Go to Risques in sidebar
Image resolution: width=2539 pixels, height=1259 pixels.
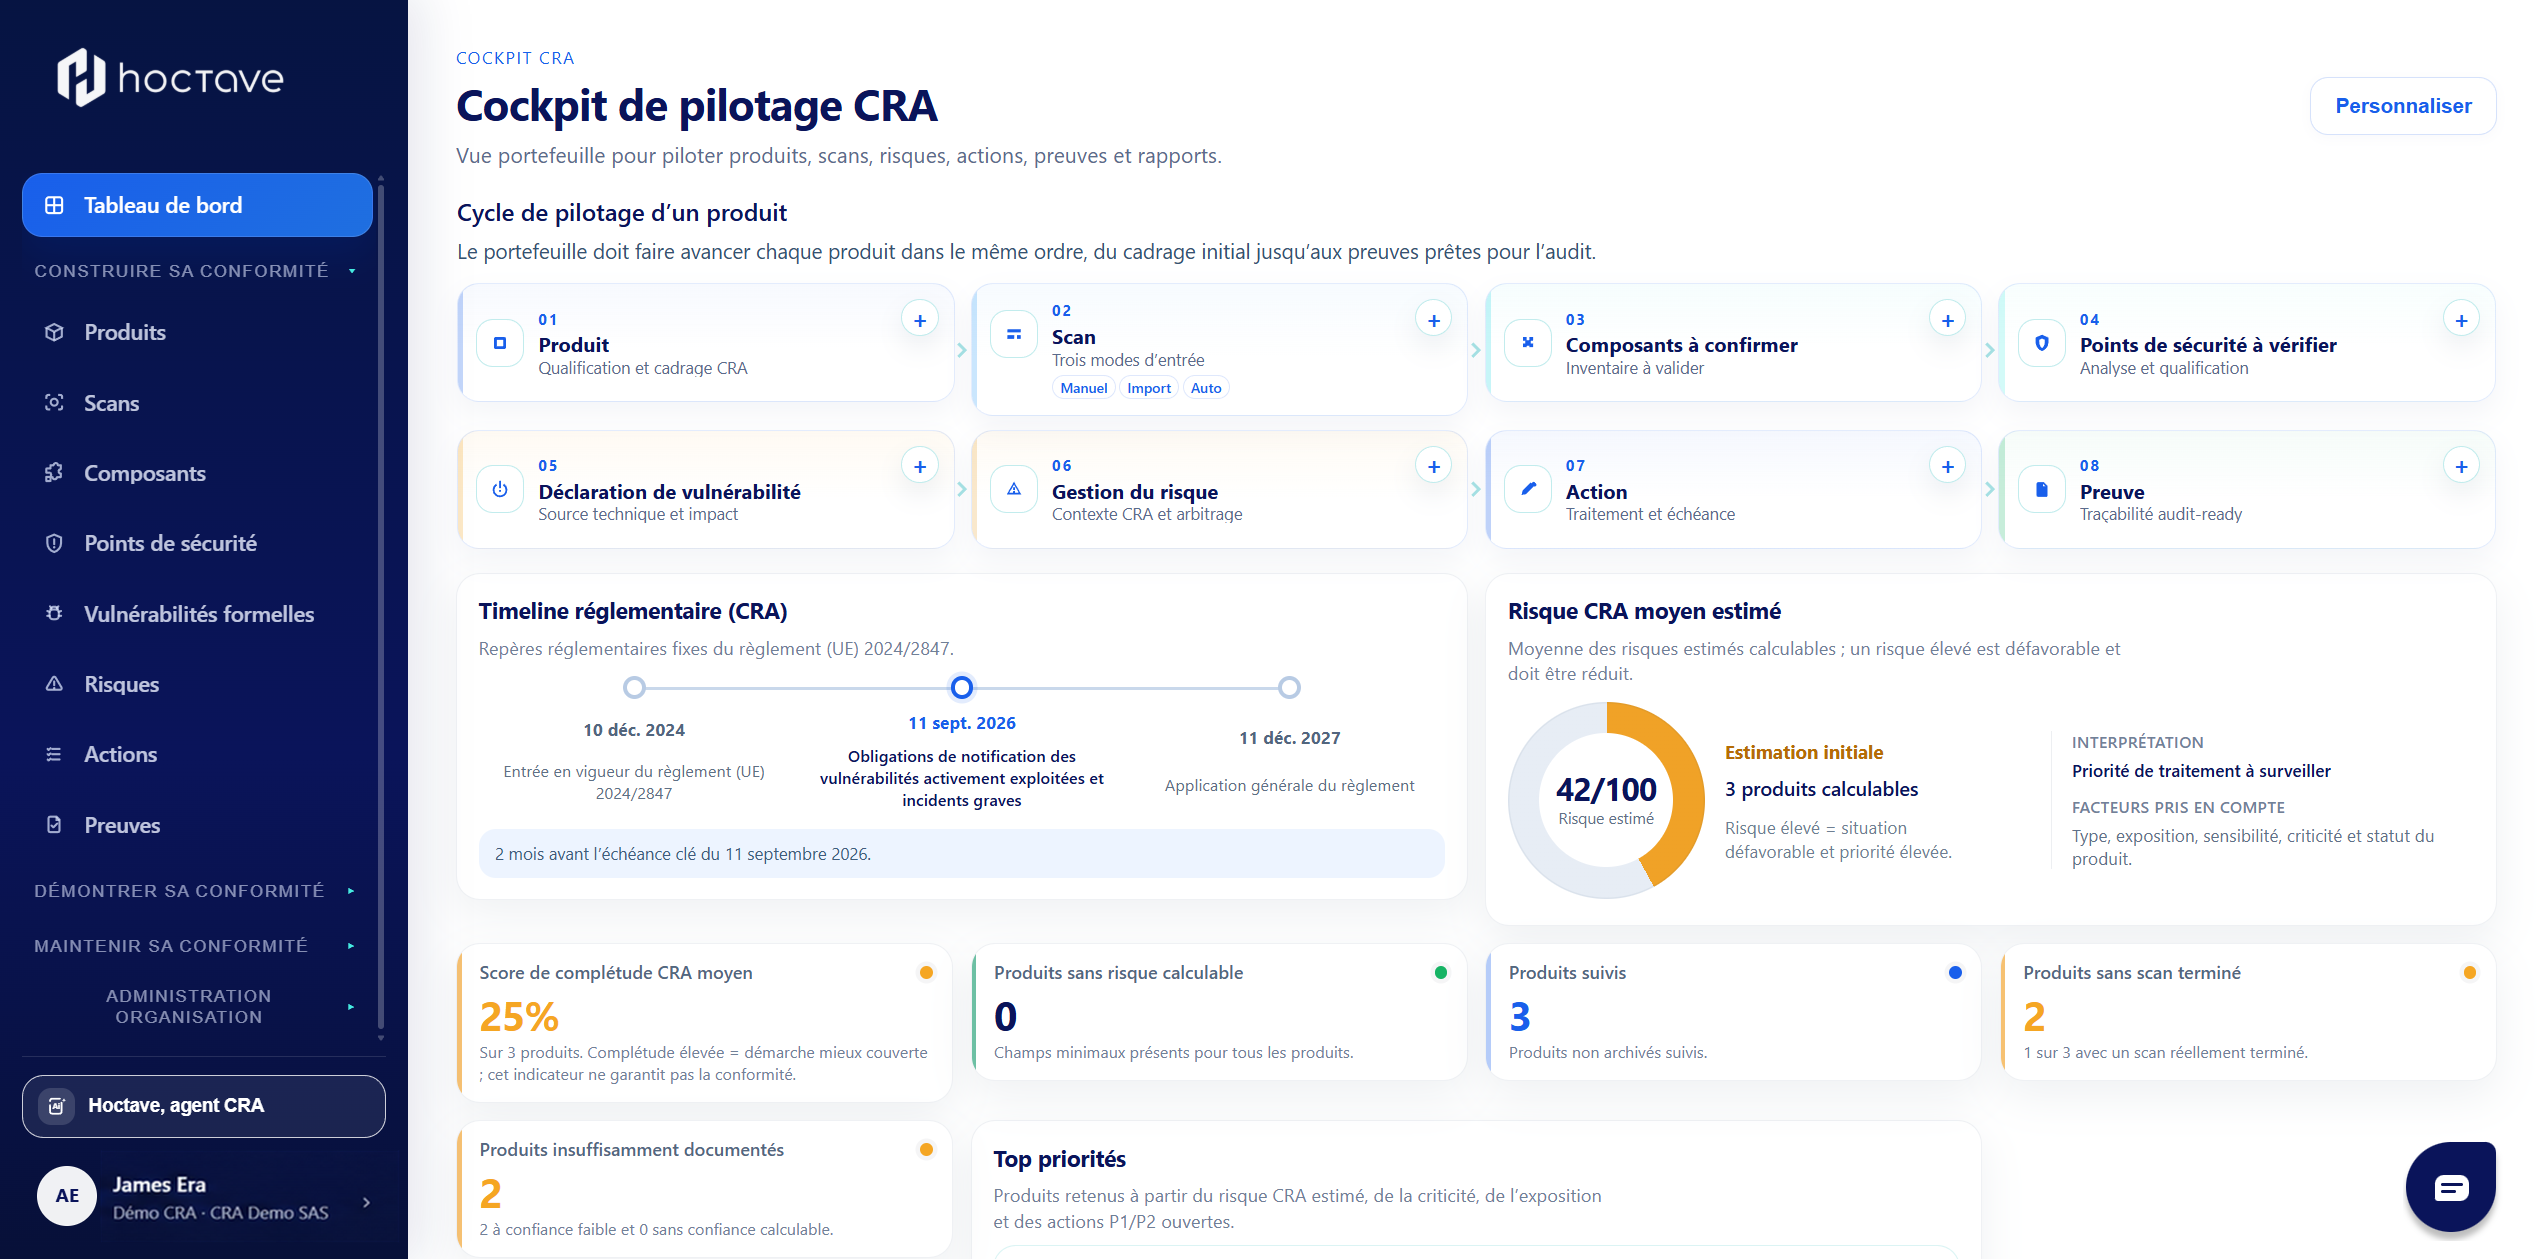point(197,684)
